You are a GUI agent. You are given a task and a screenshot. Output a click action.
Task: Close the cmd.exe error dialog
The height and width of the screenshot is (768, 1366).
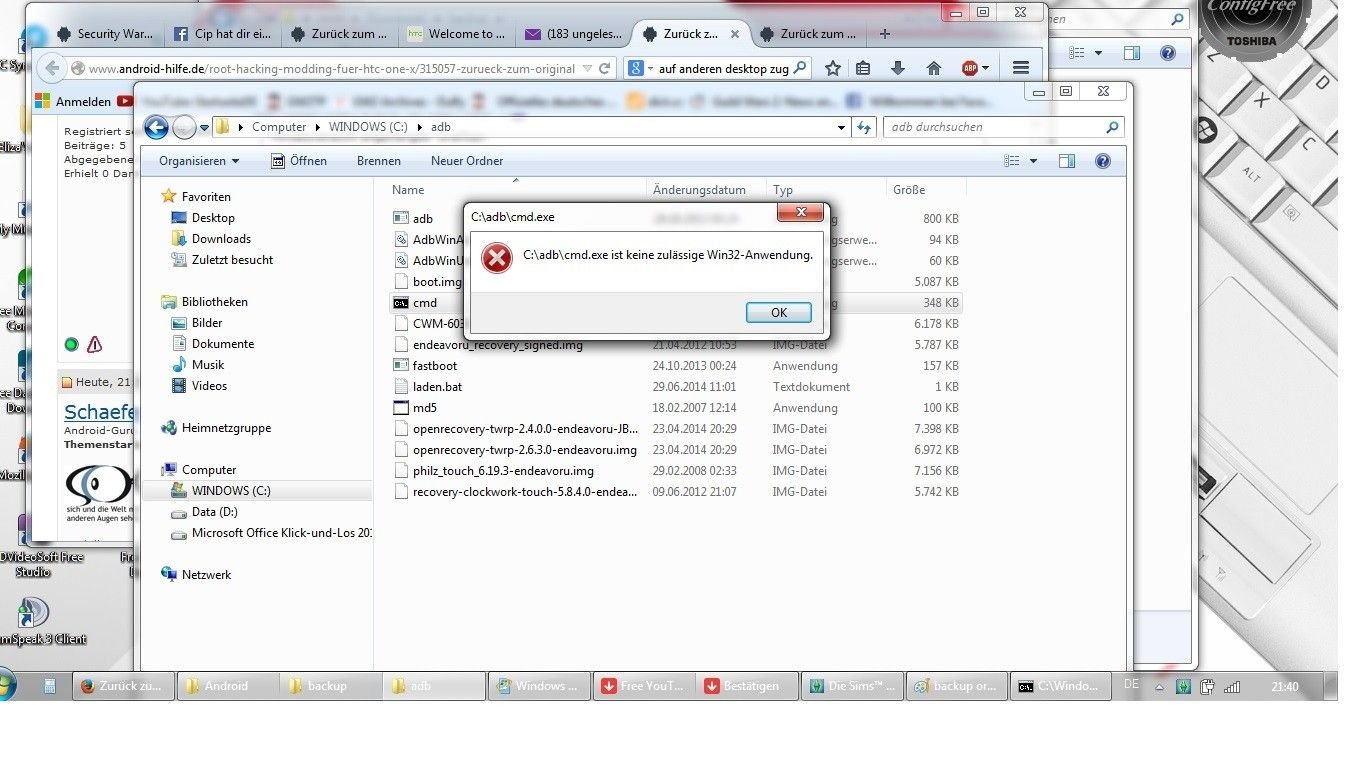[801, 213]
